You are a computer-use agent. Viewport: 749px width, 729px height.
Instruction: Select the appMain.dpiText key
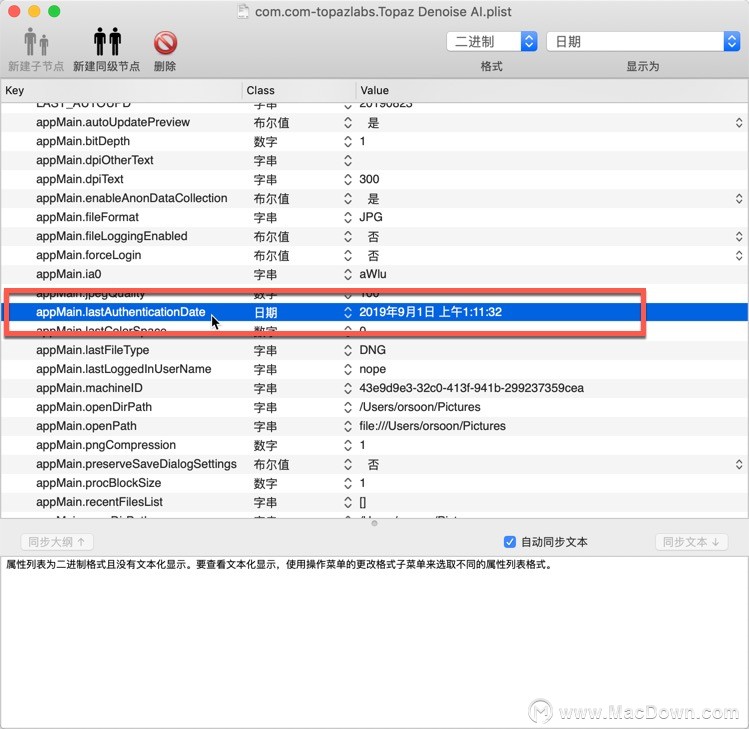pos(80,180)
